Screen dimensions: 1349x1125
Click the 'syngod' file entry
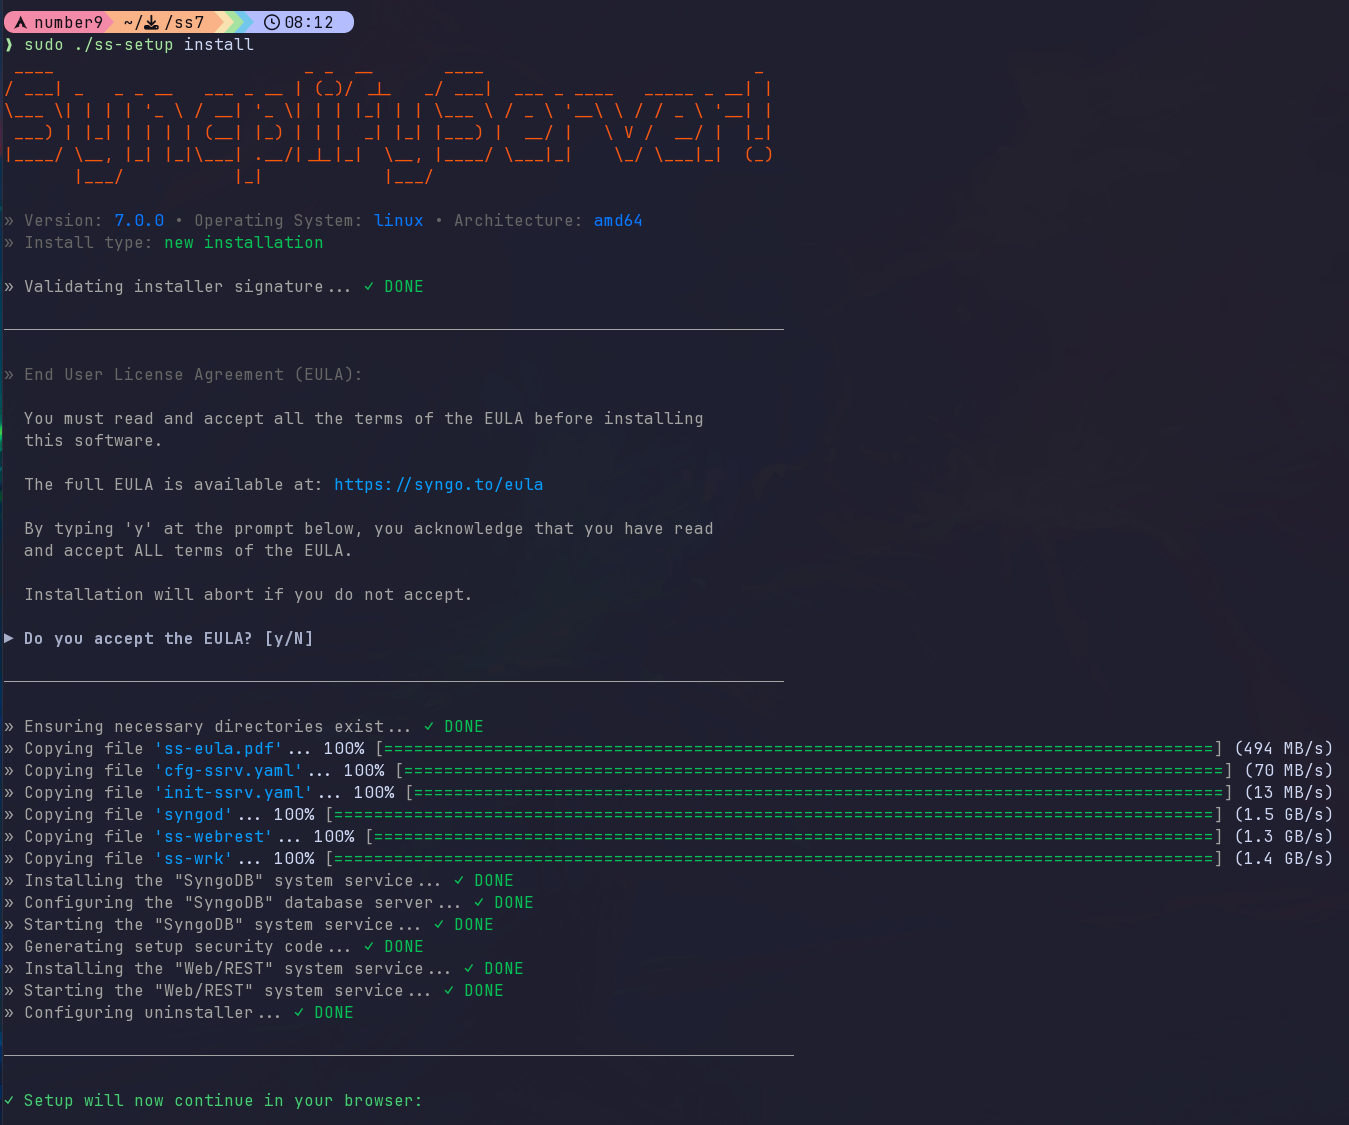click(x=193, y=814)
